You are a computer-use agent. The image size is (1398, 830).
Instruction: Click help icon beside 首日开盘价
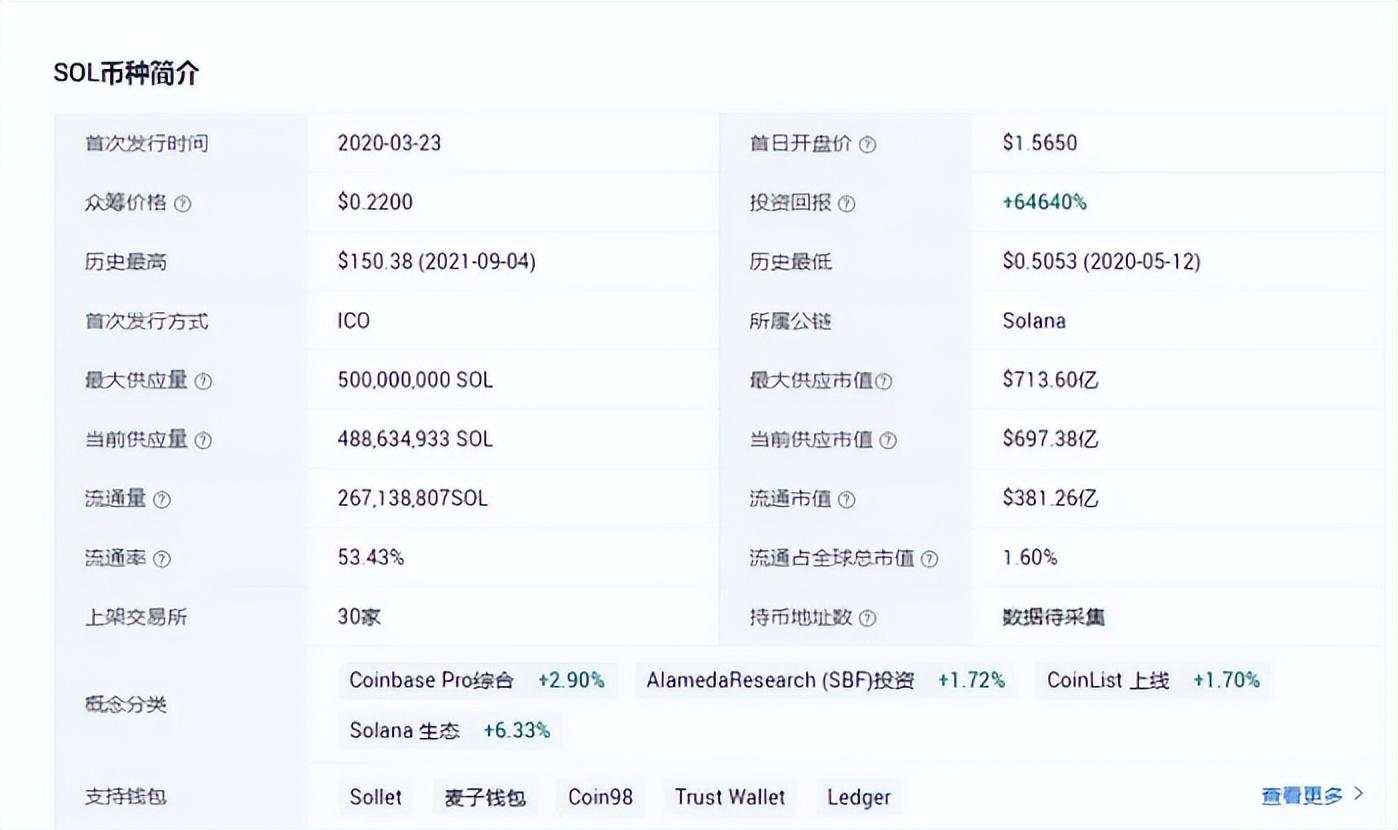867,144
